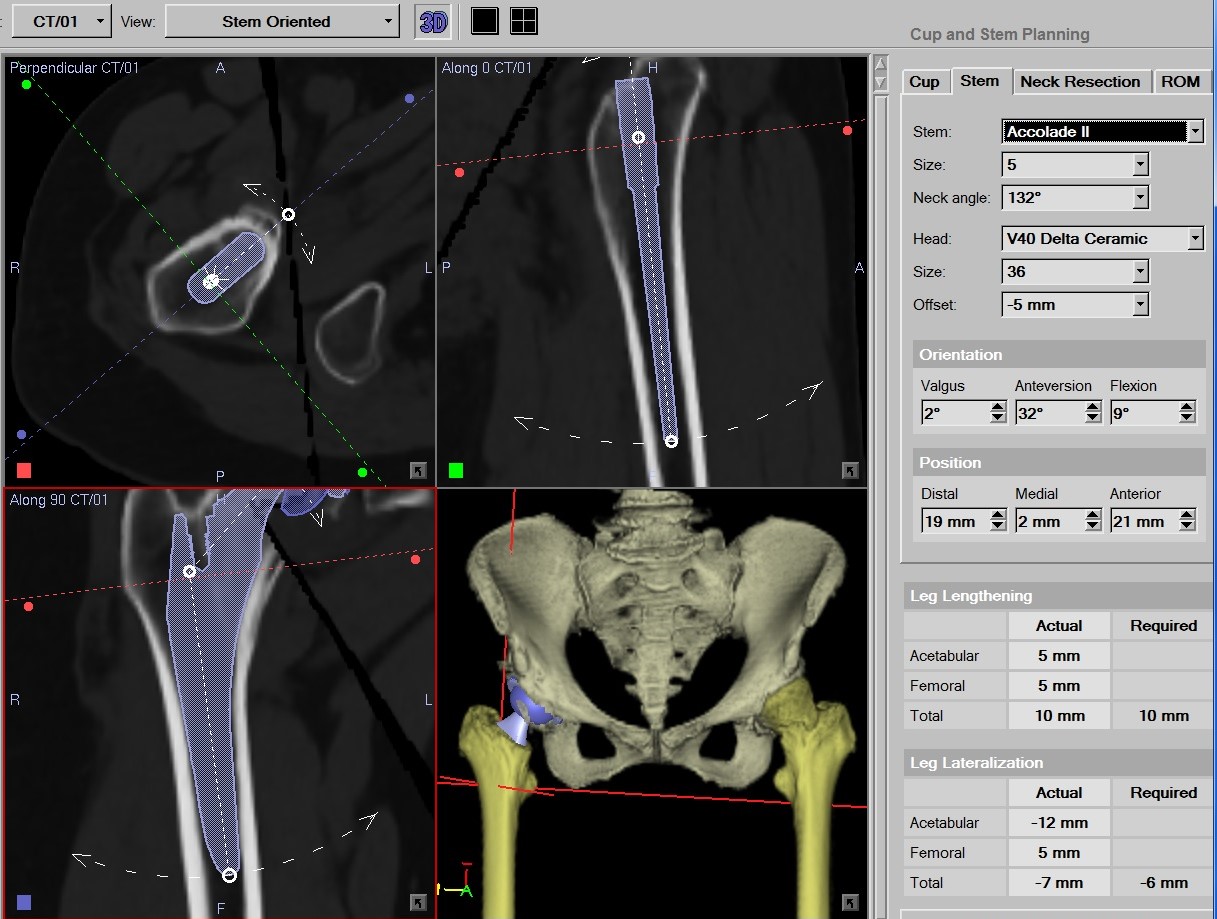This screenshot has height=919, width=1217.
Task: Switch to four-pane grid layout icon
Action: [523, 21]
